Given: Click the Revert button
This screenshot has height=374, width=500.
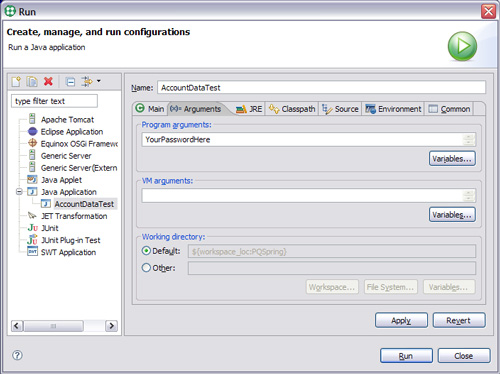Looking at the screenshot, I should coord(459,320).
